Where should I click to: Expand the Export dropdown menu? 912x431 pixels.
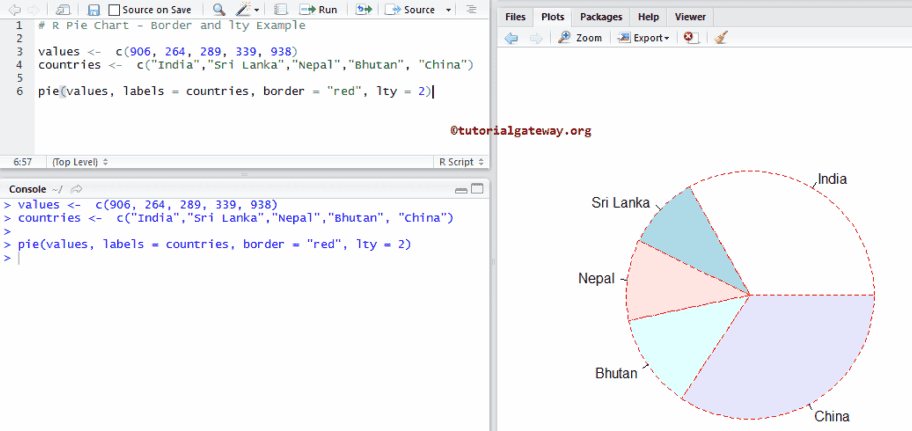[x=643, y=37]
